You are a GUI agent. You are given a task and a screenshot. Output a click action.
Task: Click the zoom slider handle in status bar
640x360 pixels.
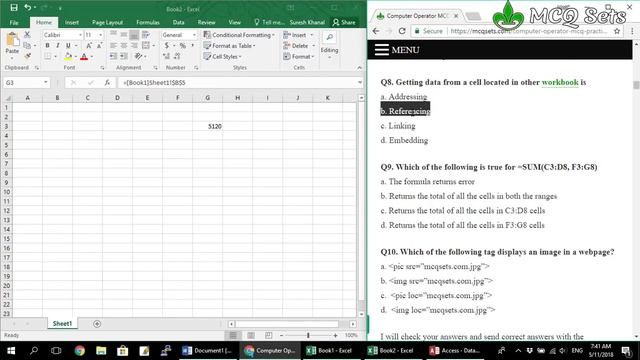(x=308, y=335)
